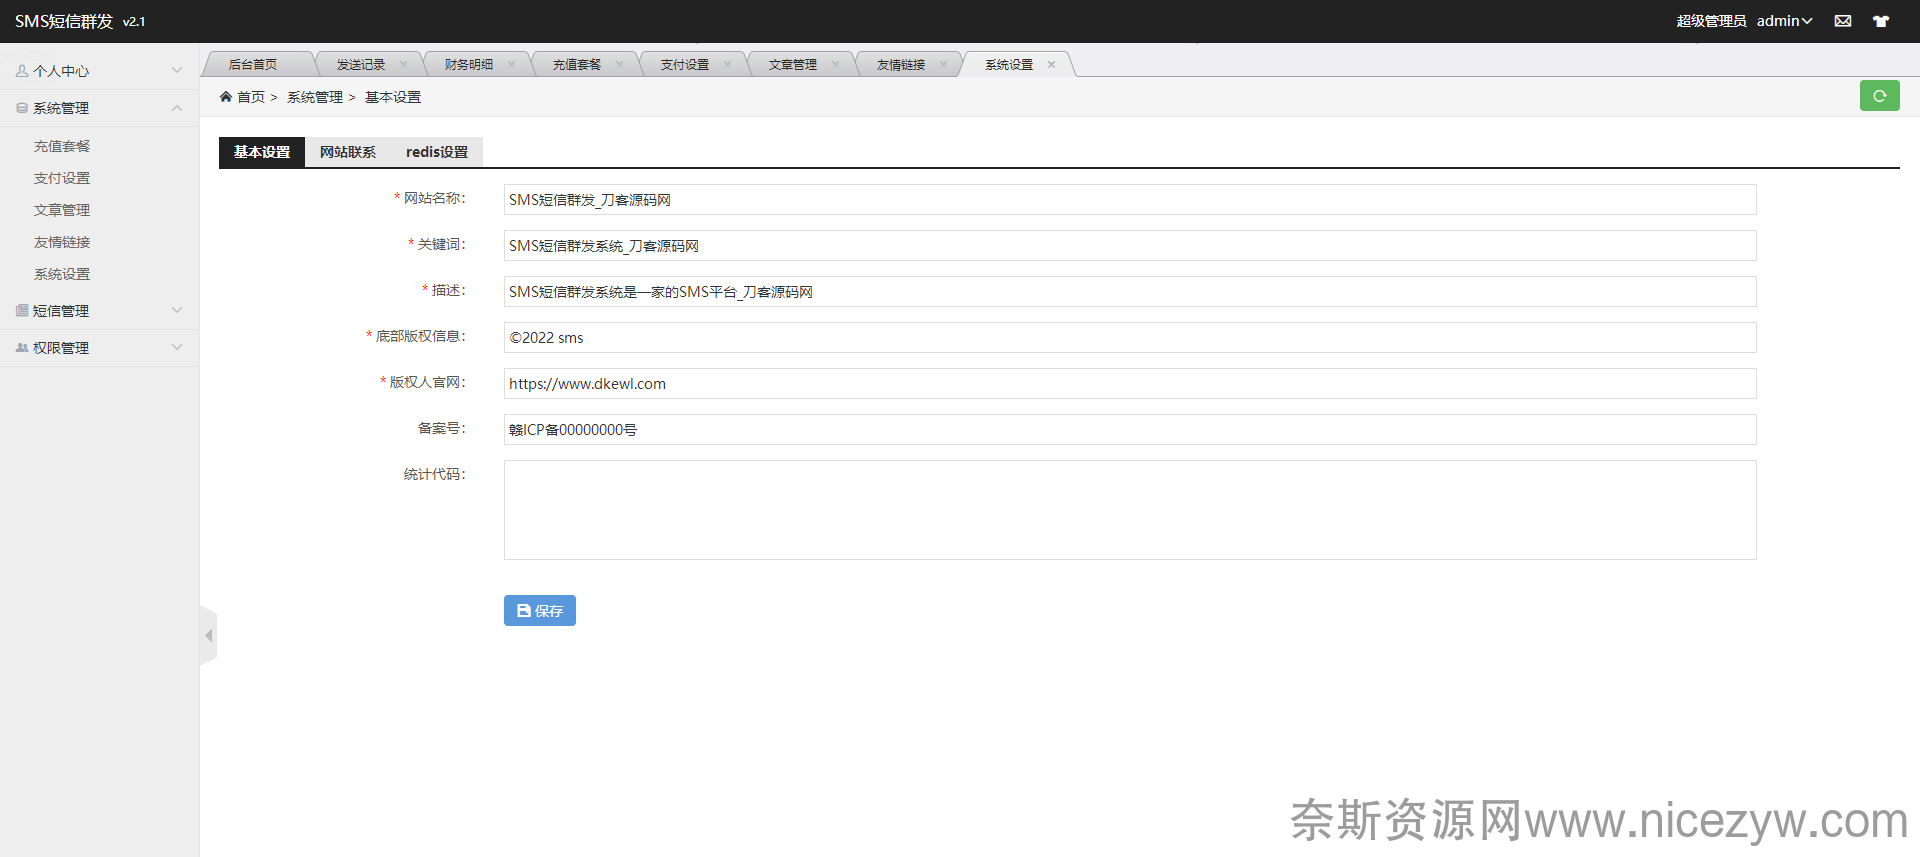
Task: Click the SMS短信群发 v2.1 logo title
Action: coord(80,21)
